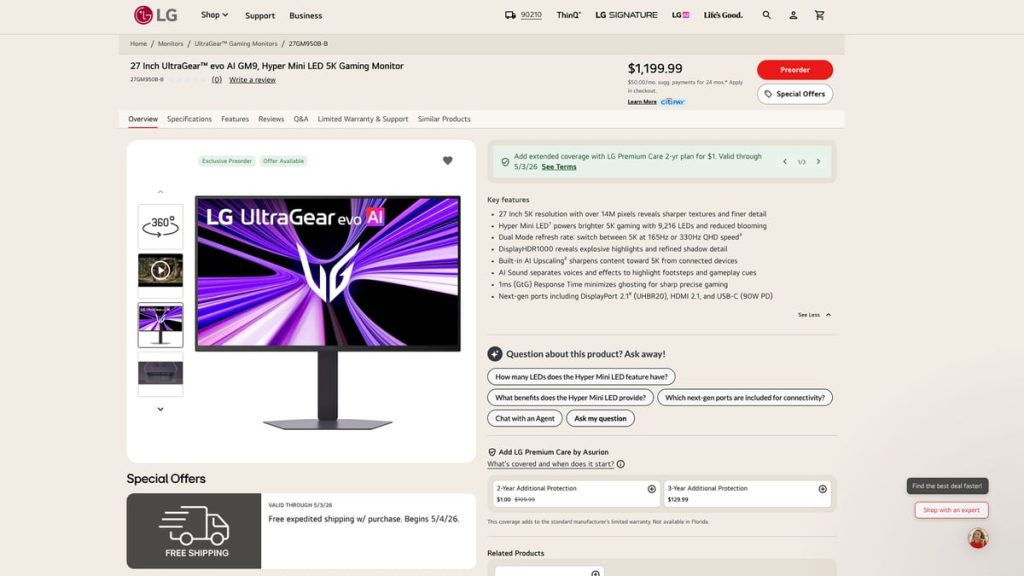The width and height of the screenshot is (1024, 576).
Task: Click the Citi Pay logo
Action: click(x=673, y=102)
